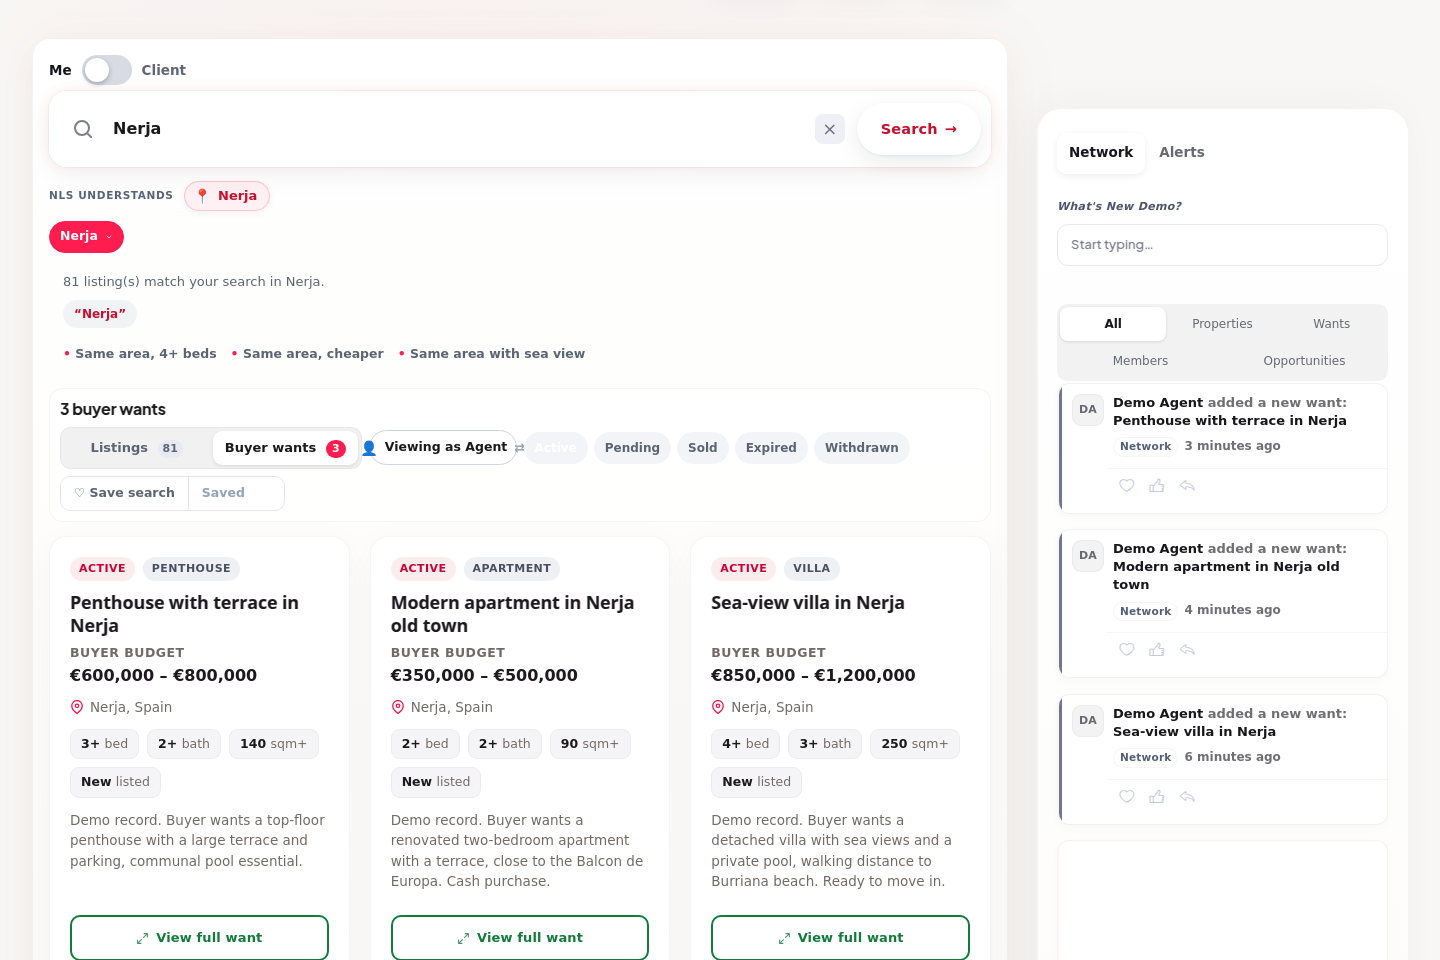The height and width of the screenshot is (960, 1440).
Task: Choose suggestion Same area, 4+ beds
Action: [x=140, y=354]
